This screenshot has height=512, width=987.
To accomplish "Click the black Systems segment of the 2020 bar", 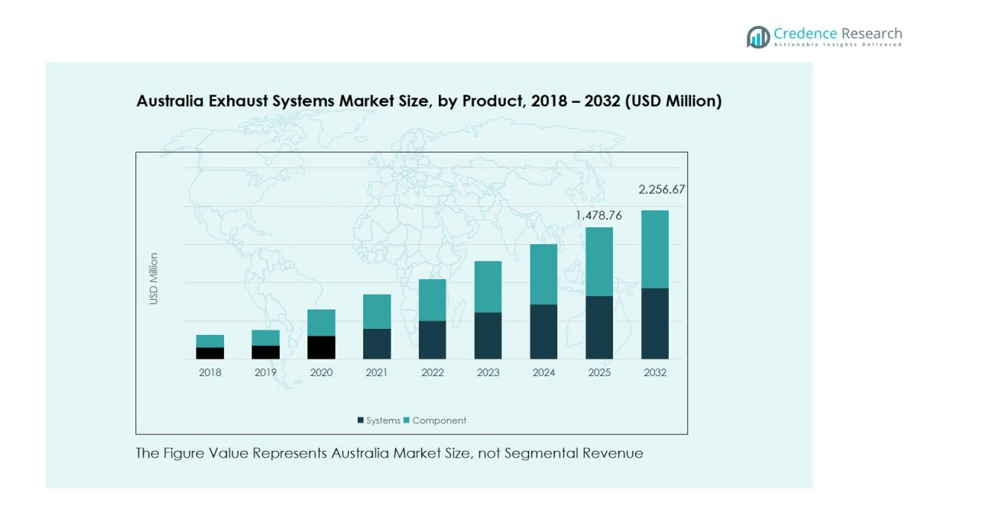I will pos(321,347).
